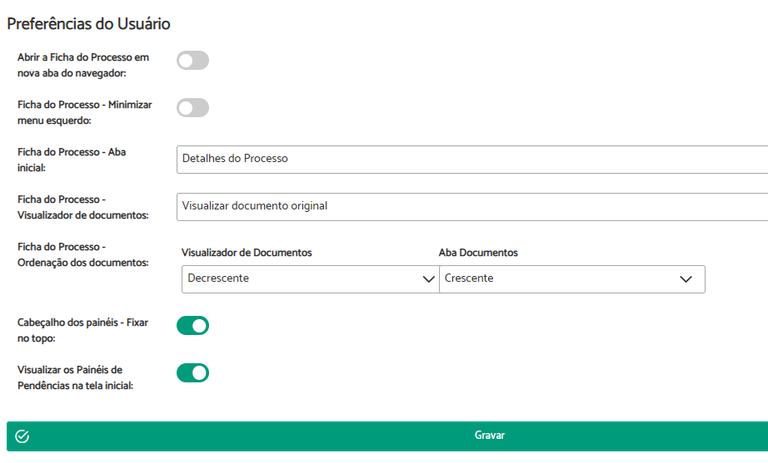
Task: Turn off Painéis de Pendências na tela inicial
Action: pyautogui.click(x=193, y=373)
